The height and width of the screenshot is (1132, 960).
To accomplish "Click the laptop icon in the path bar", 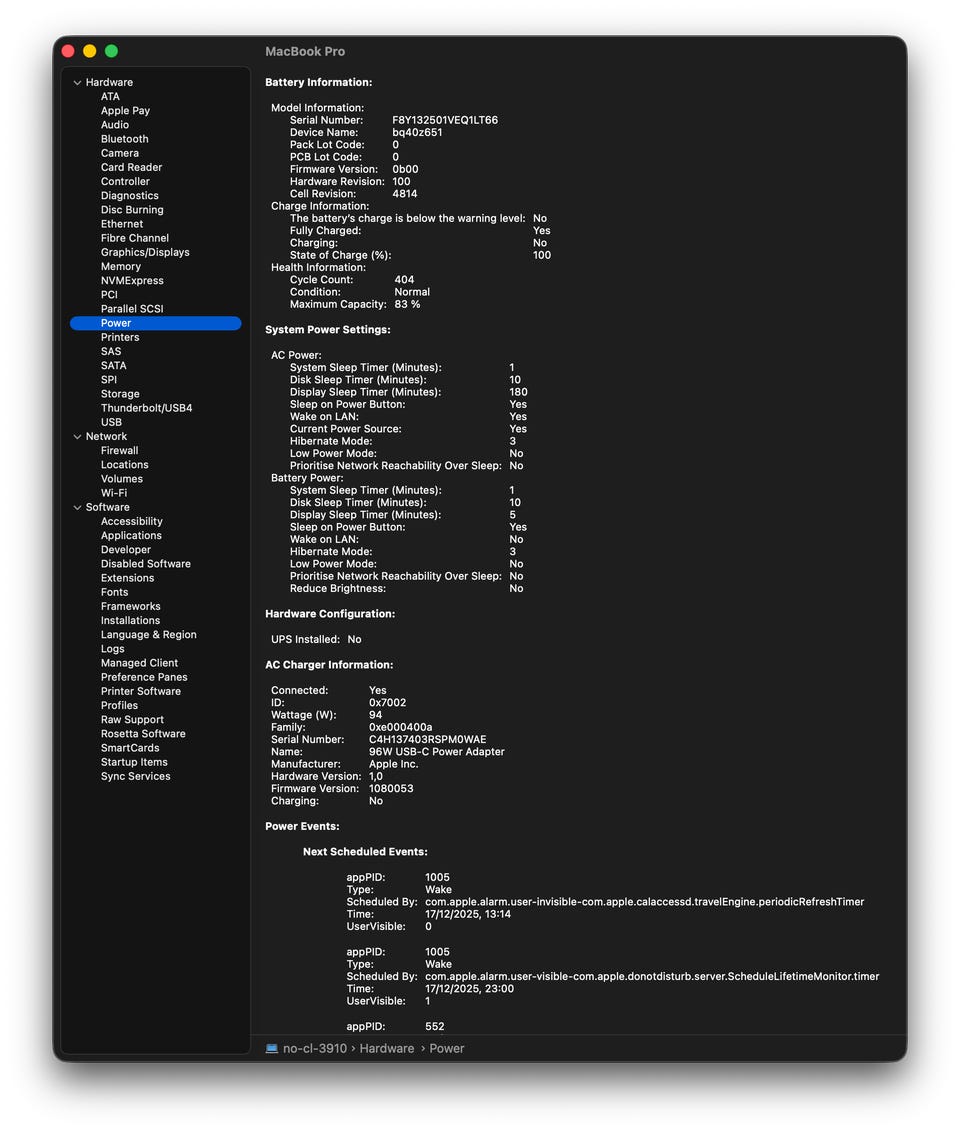I will tap(271, 1048).
